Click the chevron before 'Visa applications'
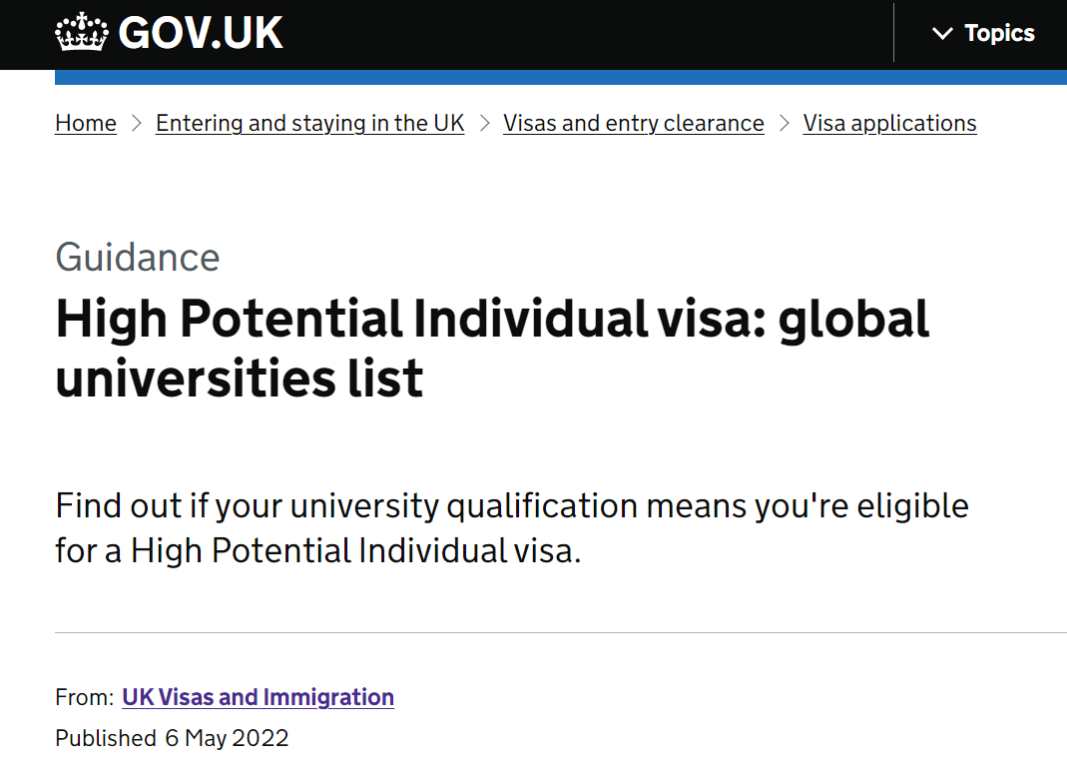The width and height of the screenshot is (1067, 759). (x=784, y=123)
